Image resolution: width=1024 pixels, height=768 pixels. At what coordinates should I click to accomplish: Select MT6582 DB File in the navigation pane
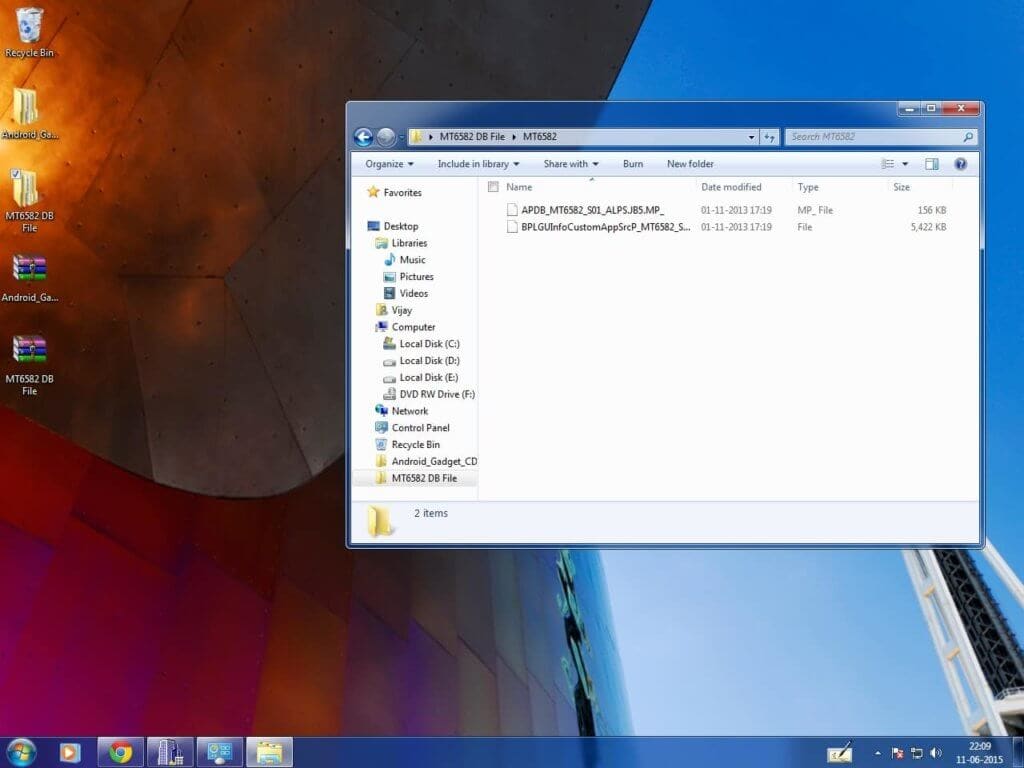(x=416, y=479)
